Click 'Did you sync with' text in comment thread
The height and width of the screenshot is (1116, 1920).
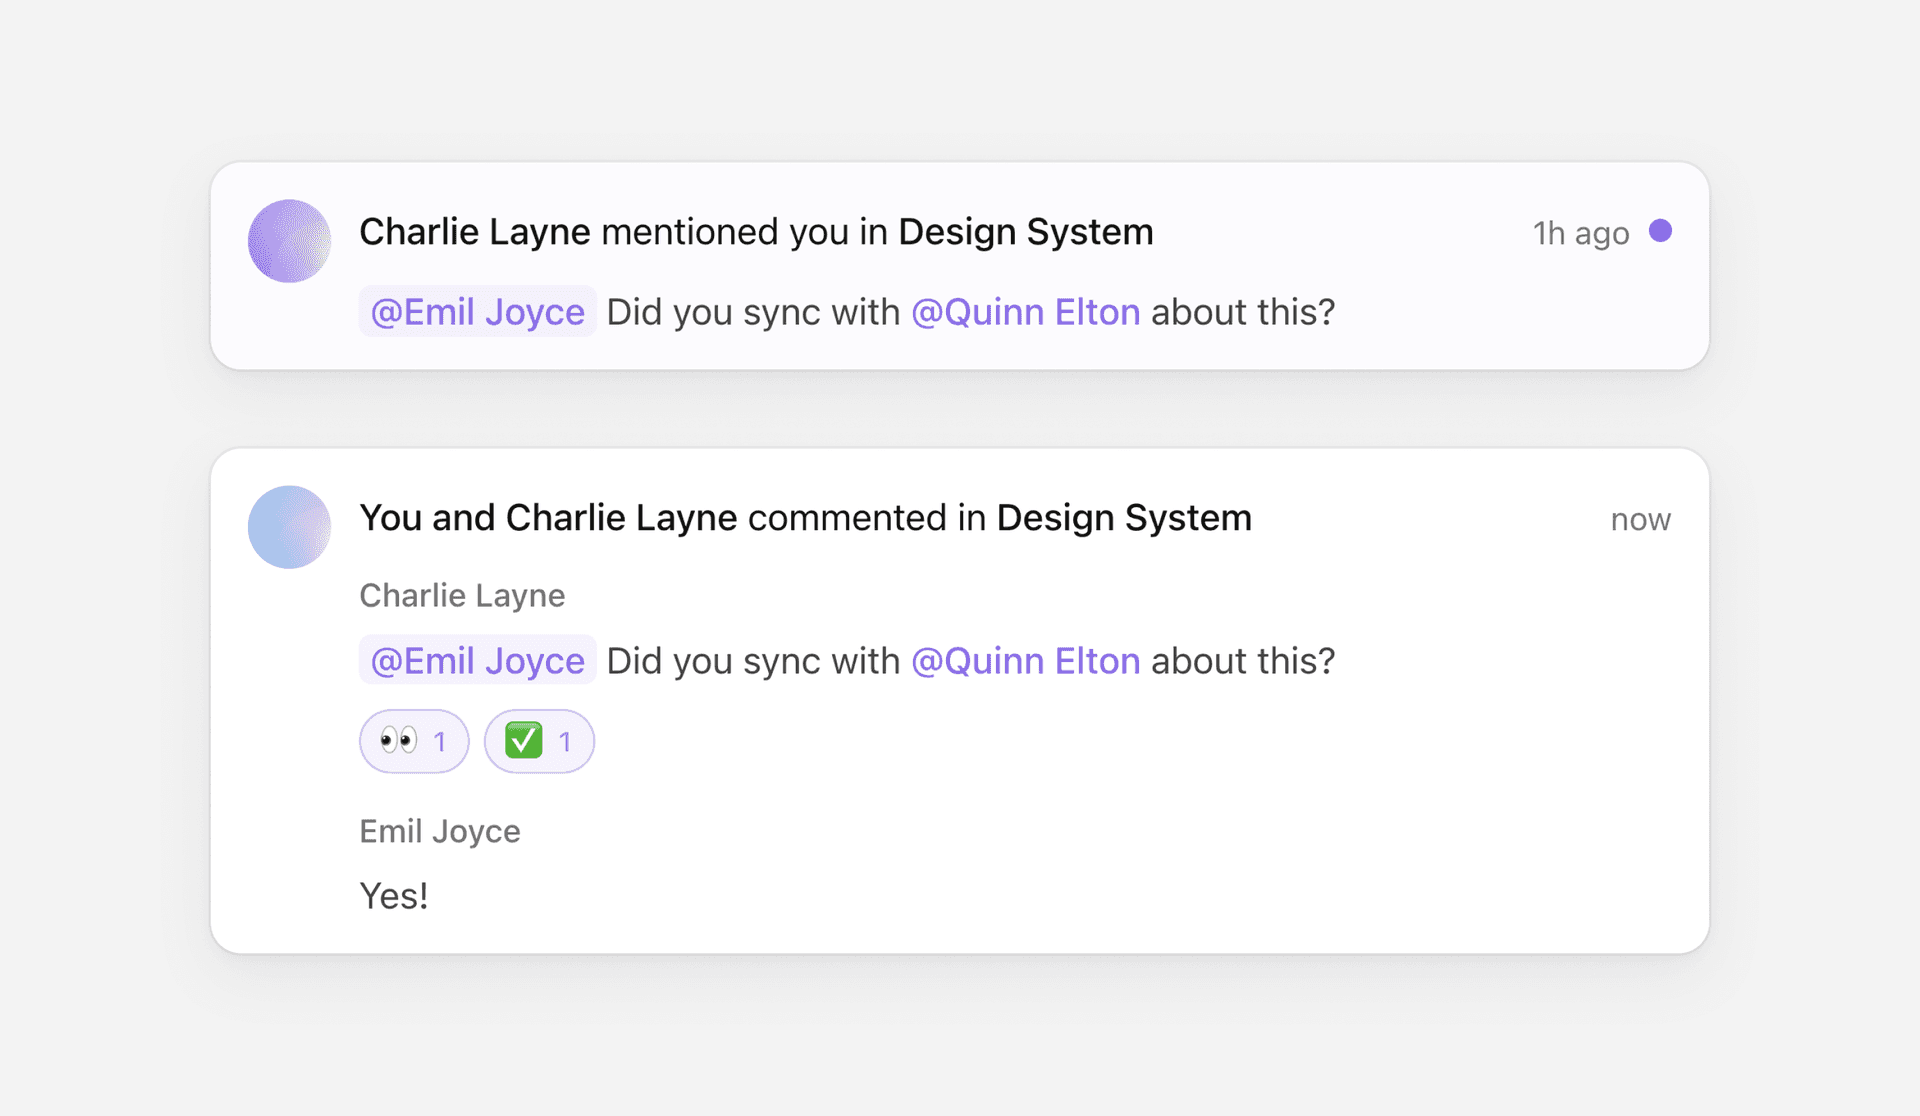pos(753,661)
